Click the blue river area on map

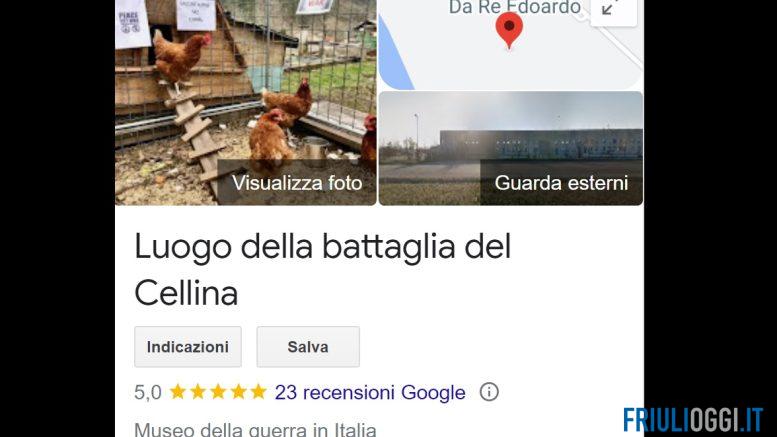click(x=395, y=55)
